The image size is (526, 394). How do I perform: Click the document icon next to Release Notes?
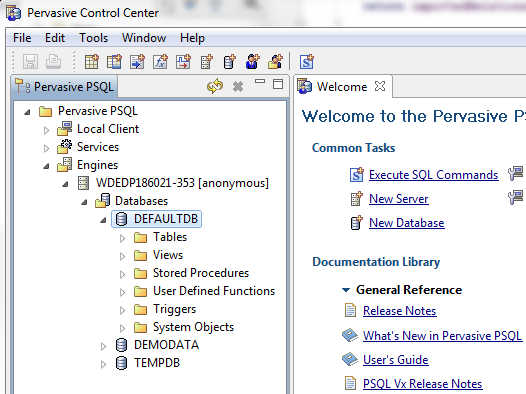[350, 310]
